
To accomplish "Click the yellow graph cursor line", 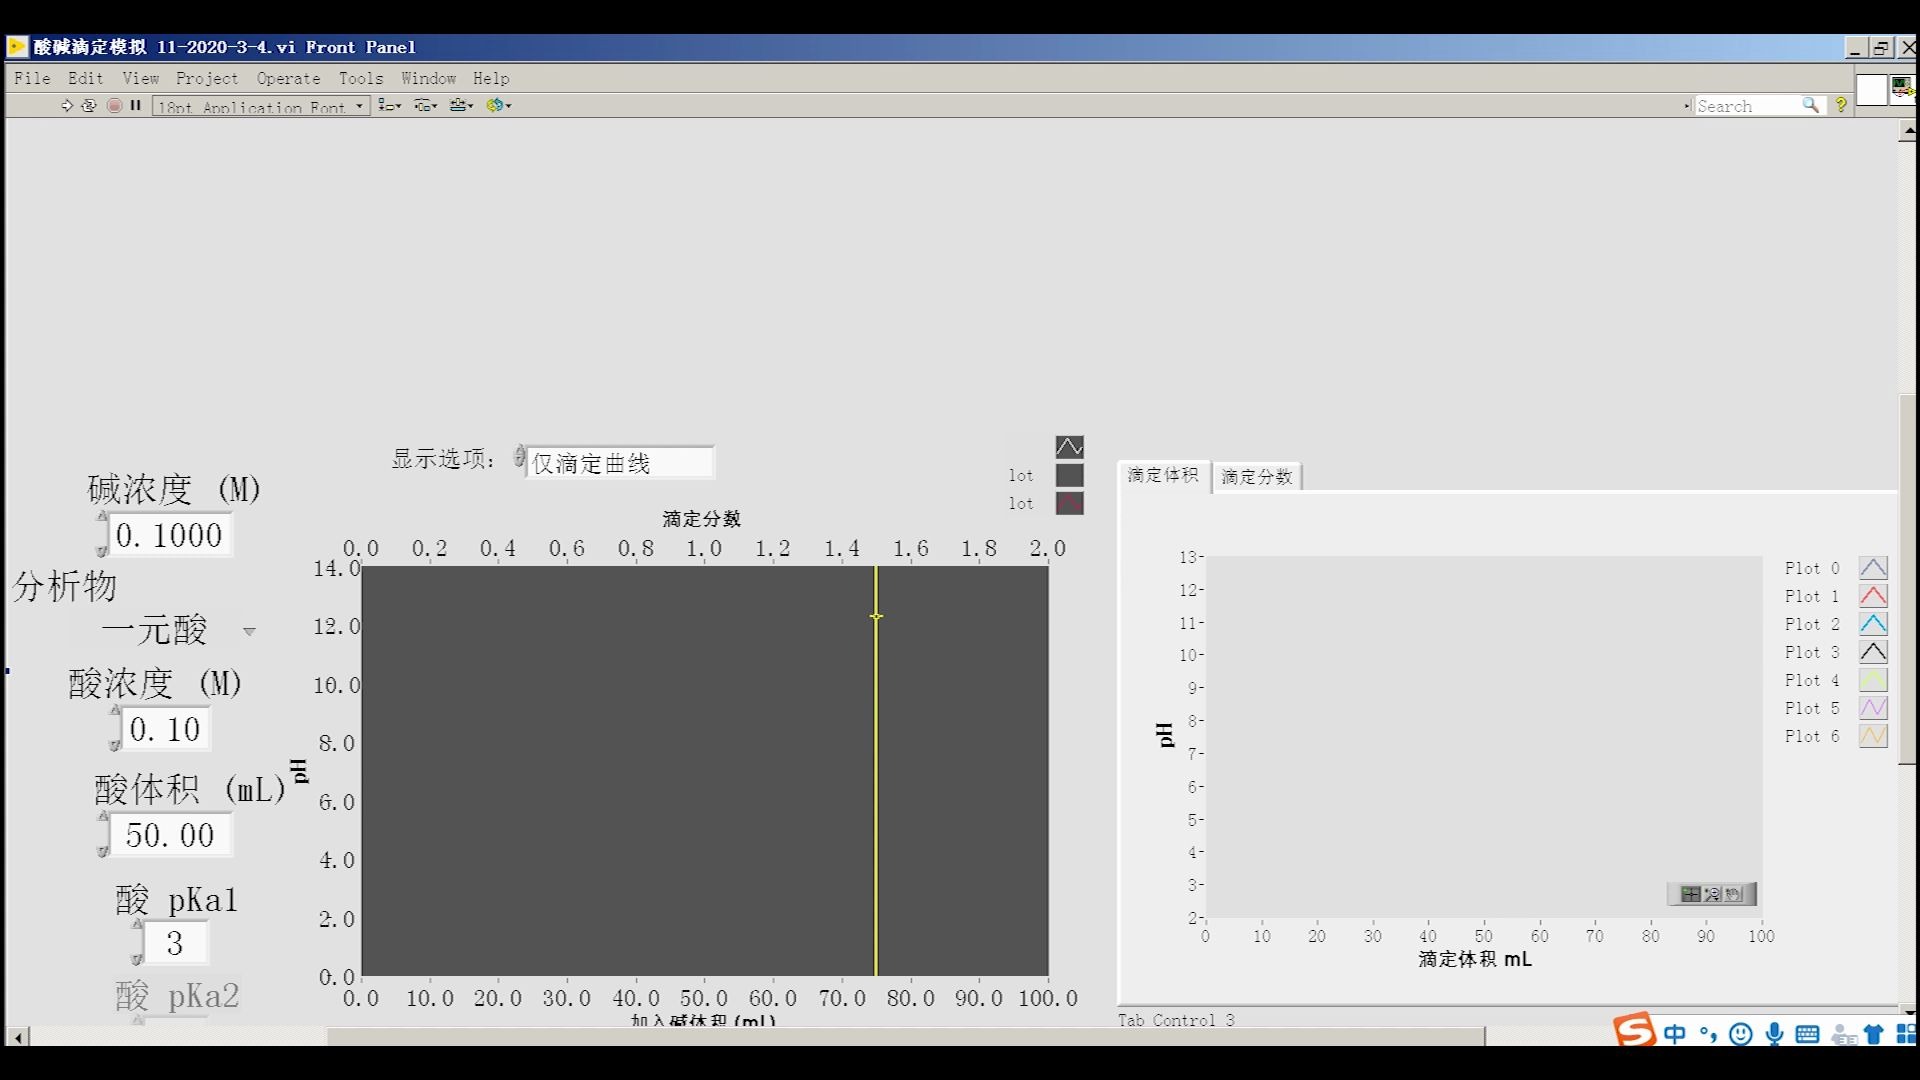I will click(x=876, y=770).
